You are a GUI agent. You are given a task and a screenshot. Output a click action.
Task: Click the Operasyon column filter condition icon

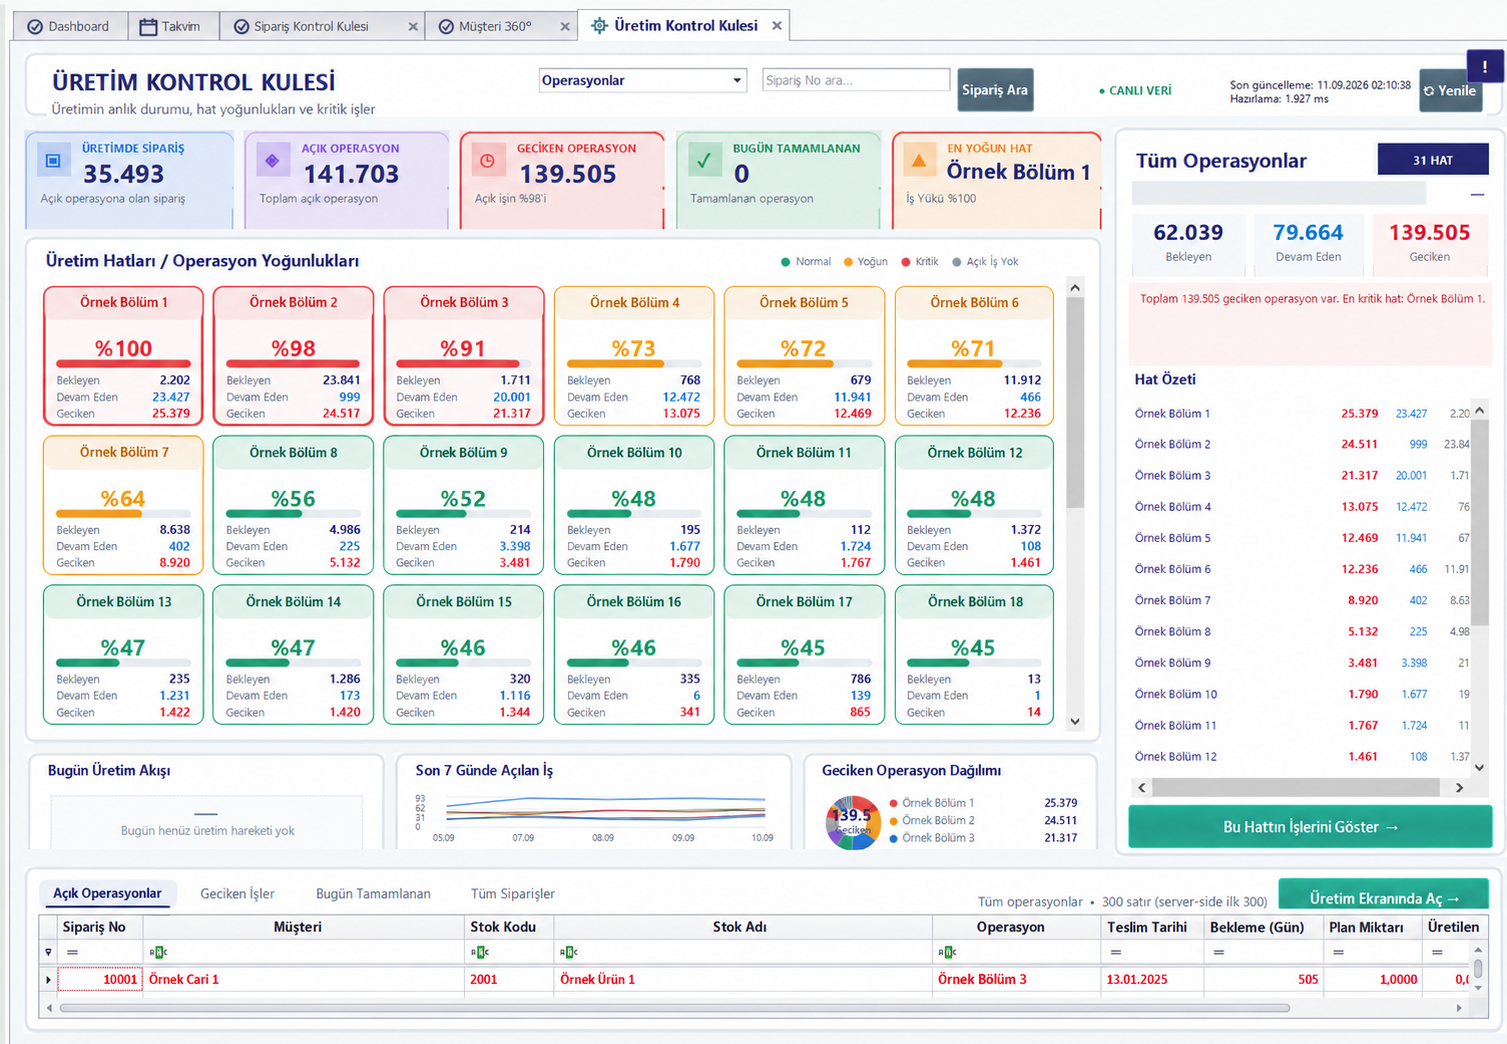click(x=947, y=952)
